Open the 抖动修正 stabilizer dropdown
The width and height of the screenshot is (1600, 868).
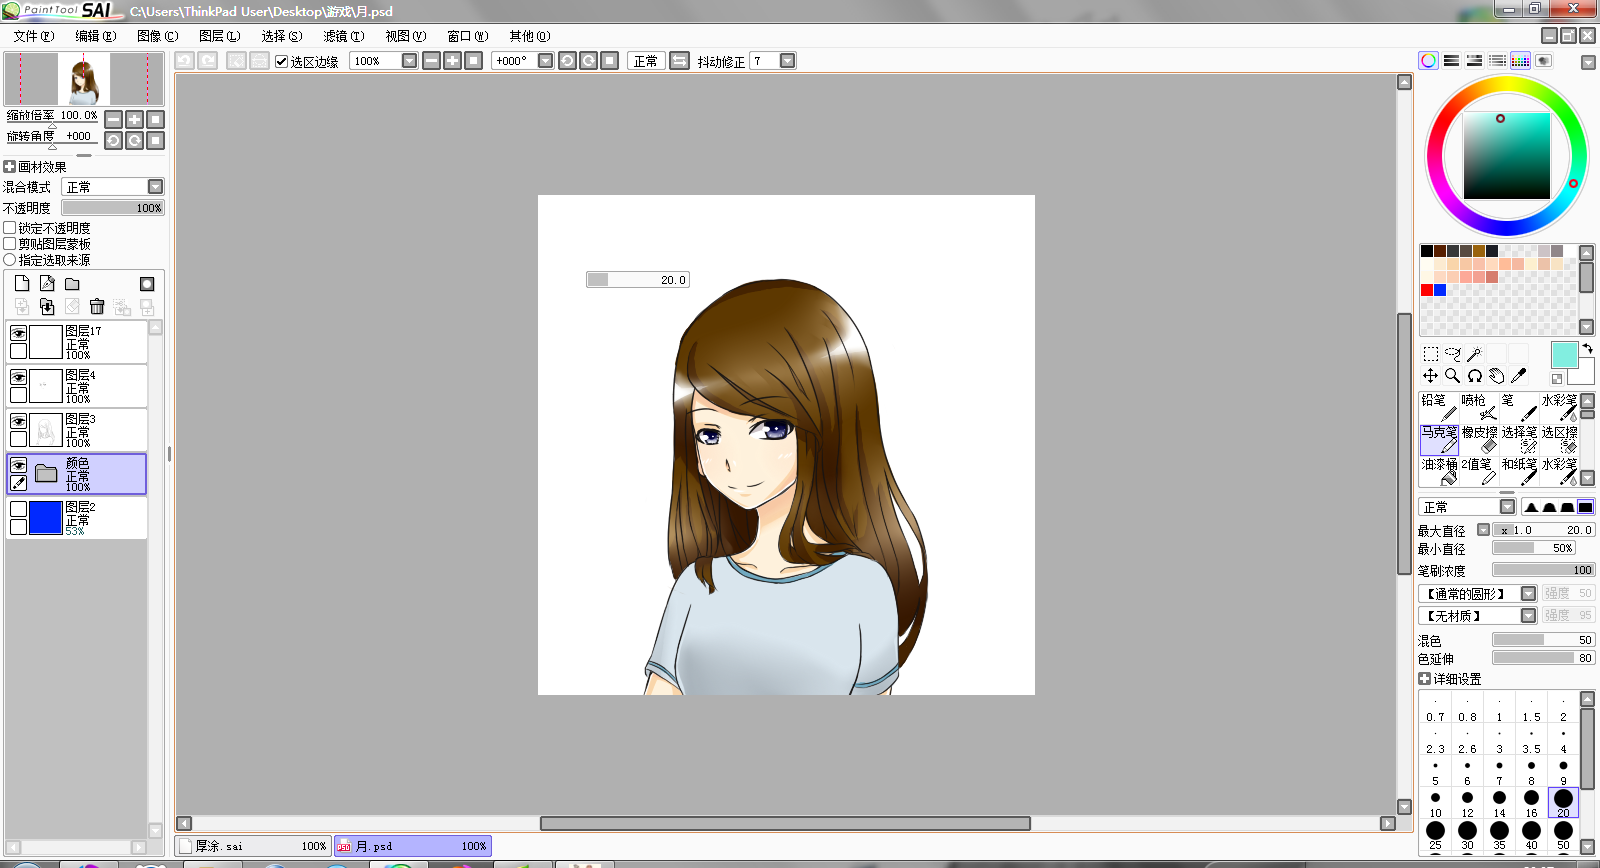[787, 61]
